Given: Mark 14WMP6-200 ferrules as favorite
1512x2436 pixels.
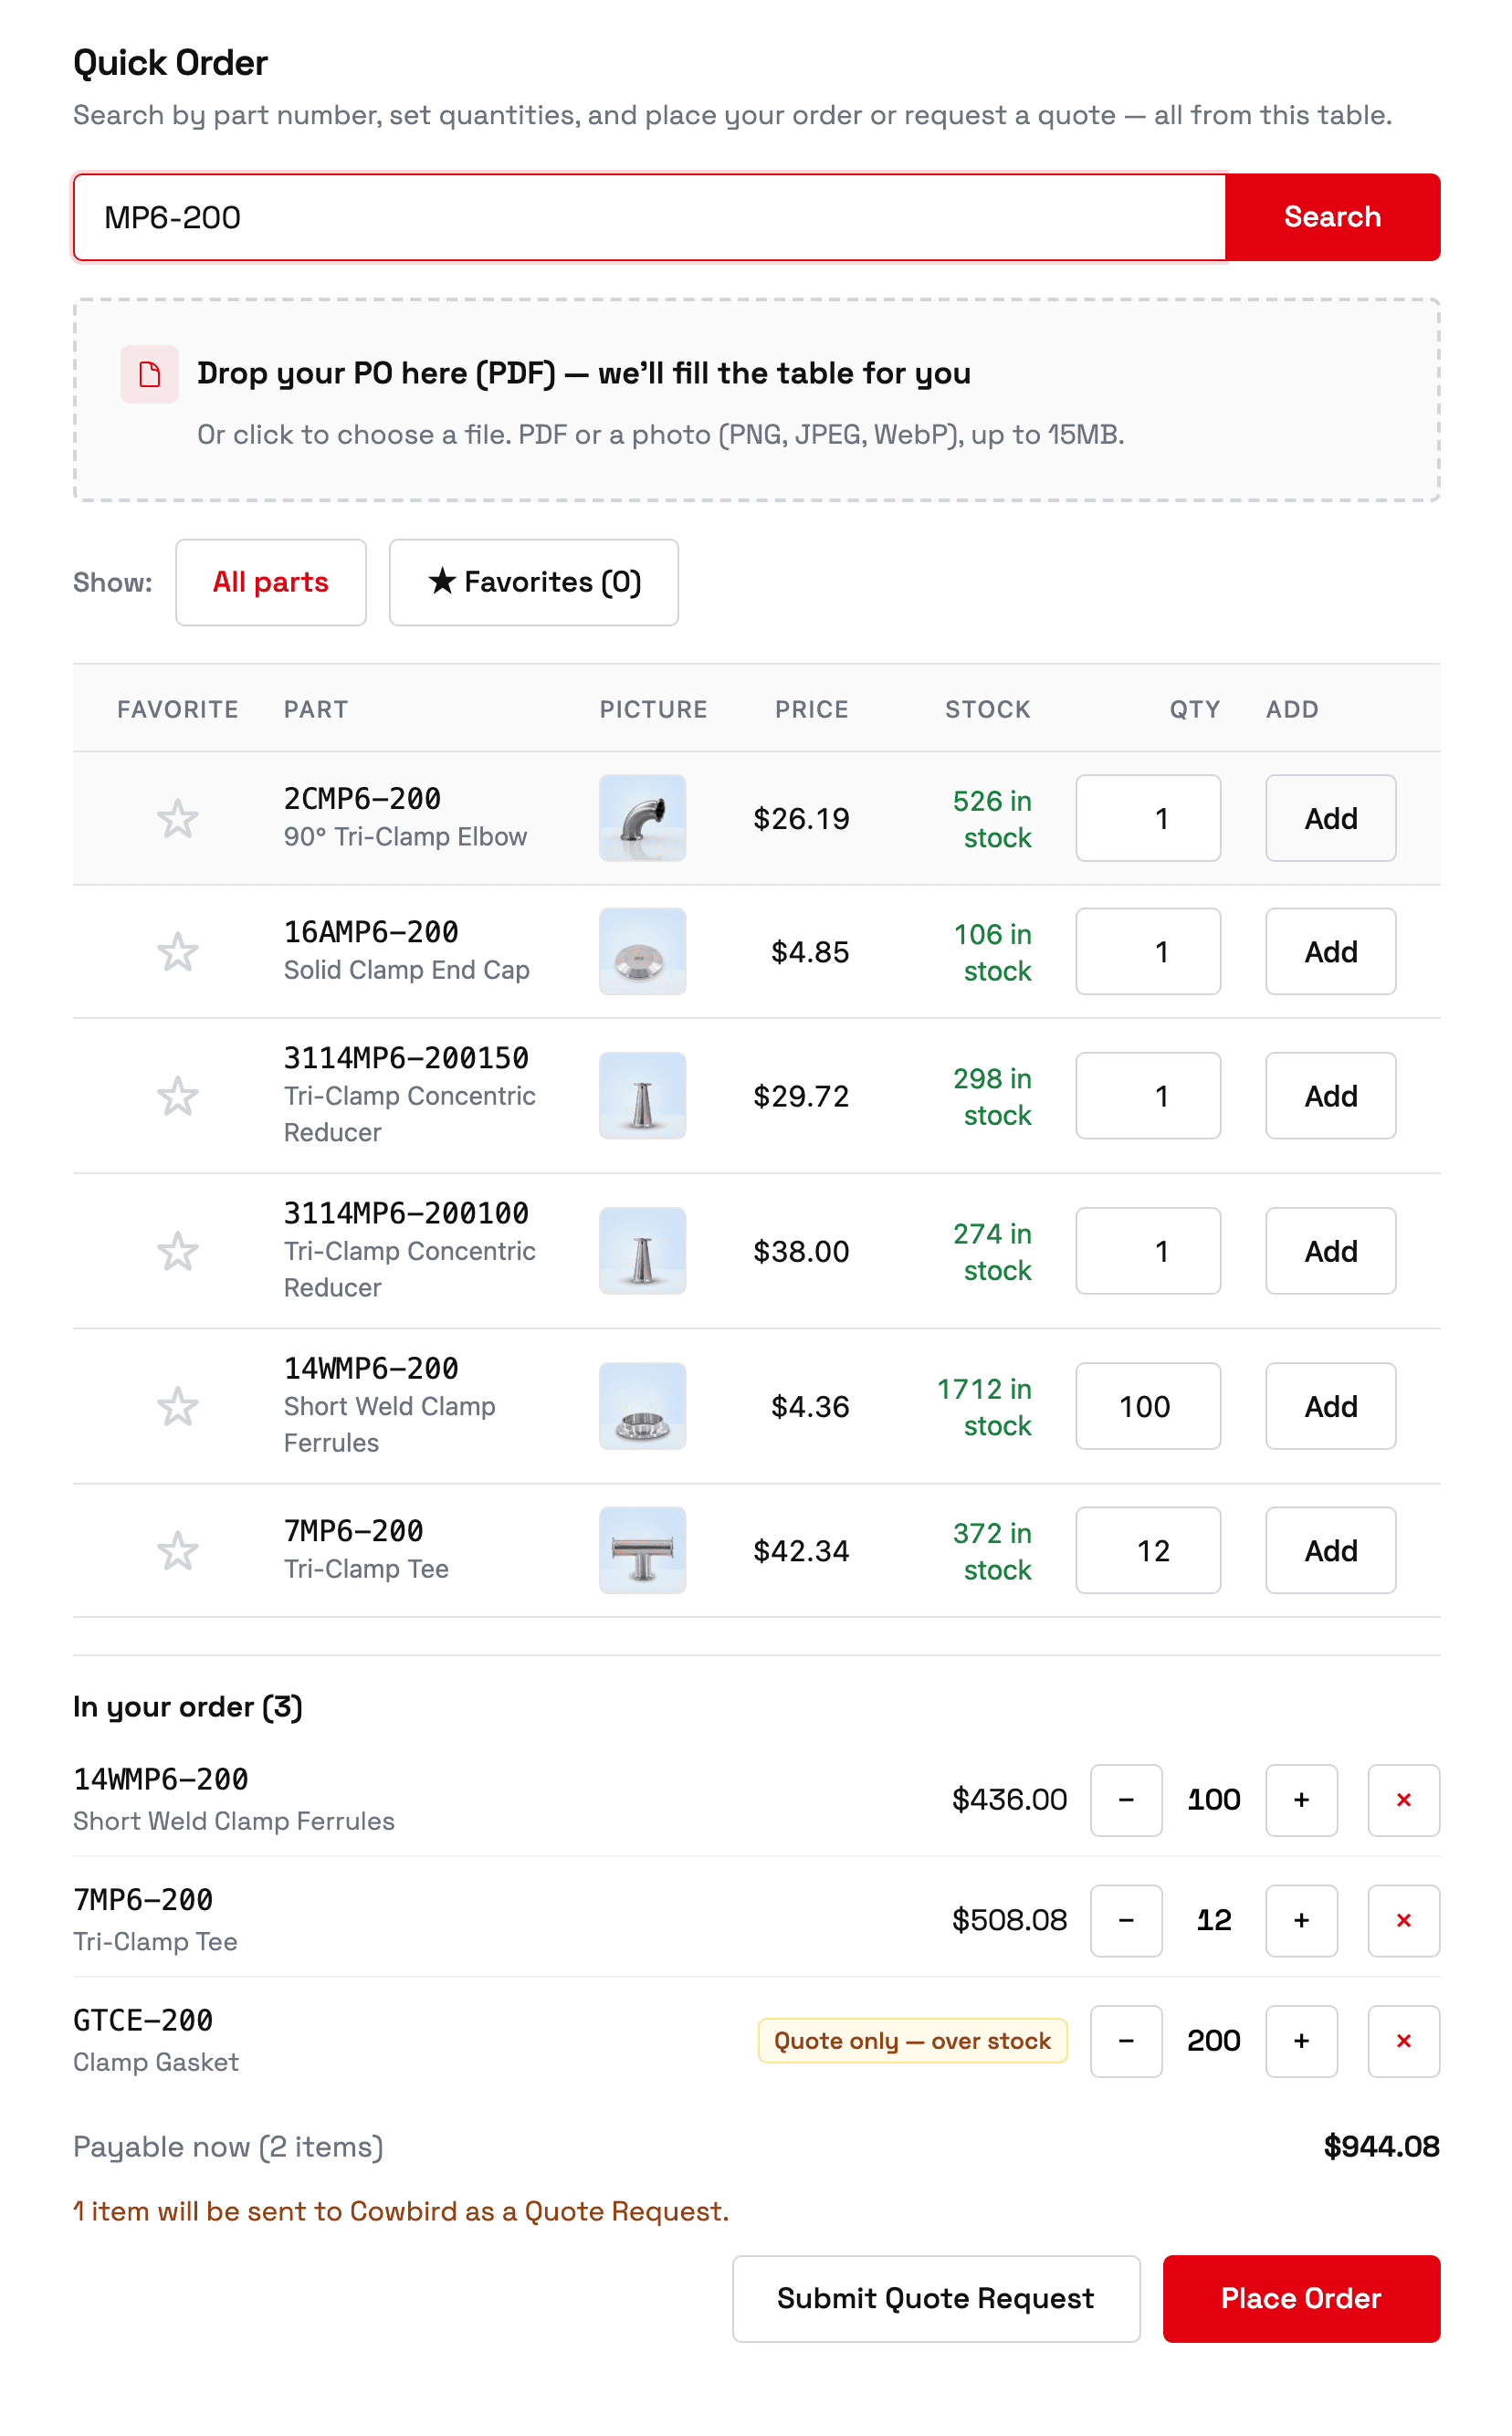Looking at the screenshot, I should click(x=177, y=1405).
